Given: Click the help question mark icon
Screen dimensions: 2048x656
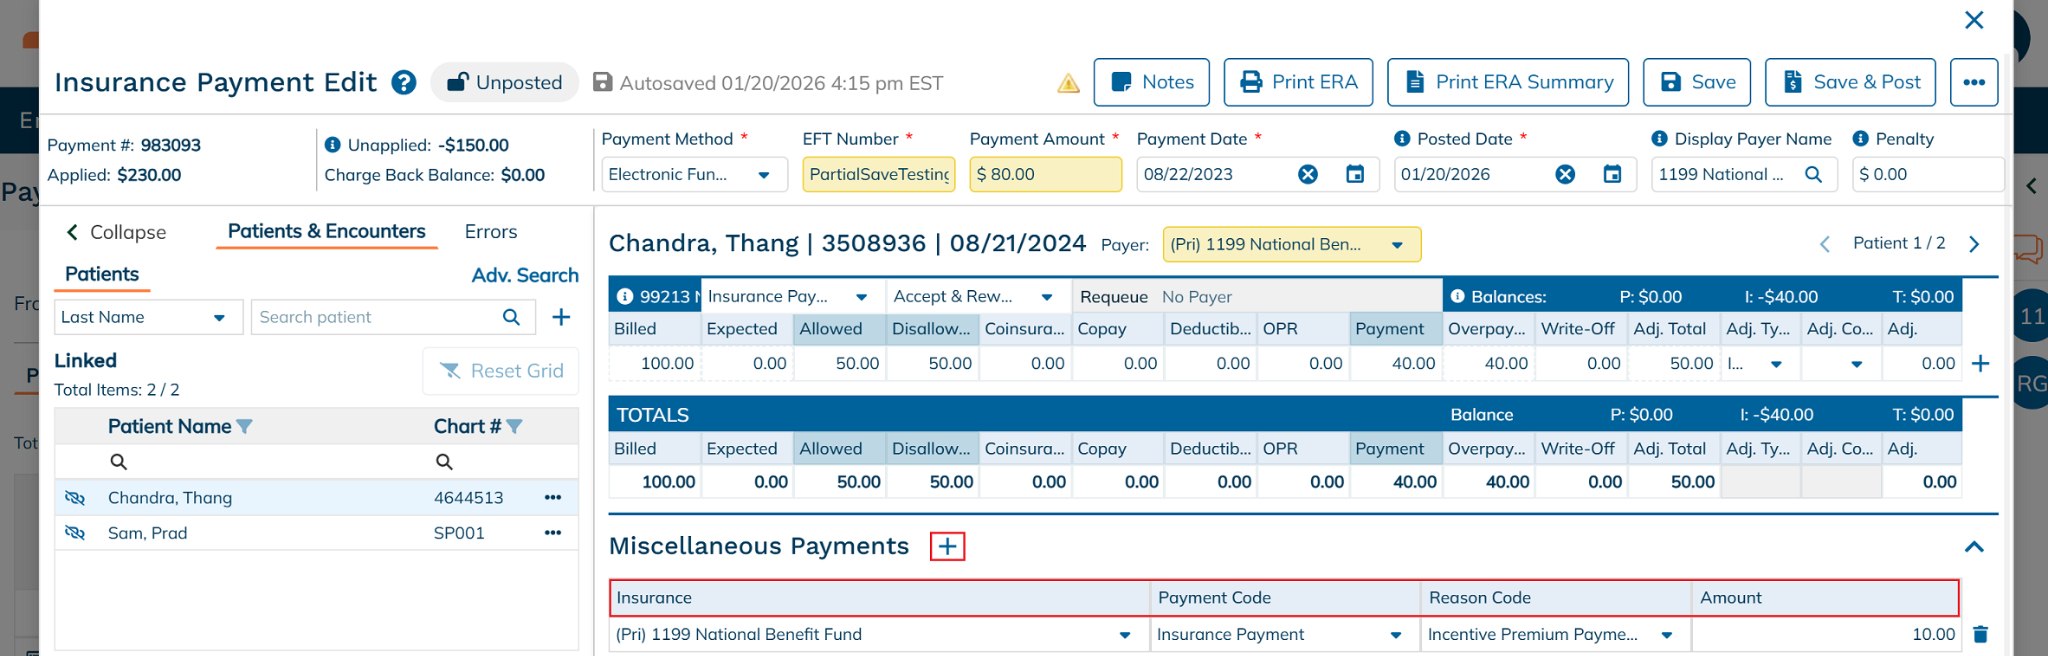Looking at the screenshot, I should tap(404, 82).
